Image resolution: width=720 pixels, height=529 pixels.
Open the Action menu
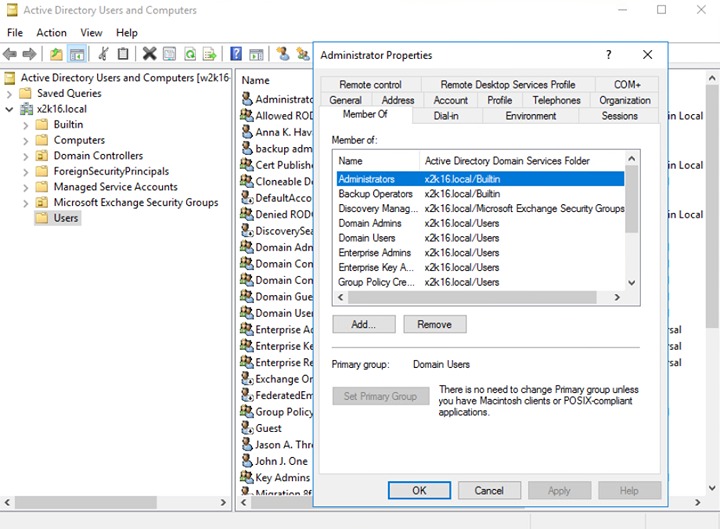click(x=51, y=32)
